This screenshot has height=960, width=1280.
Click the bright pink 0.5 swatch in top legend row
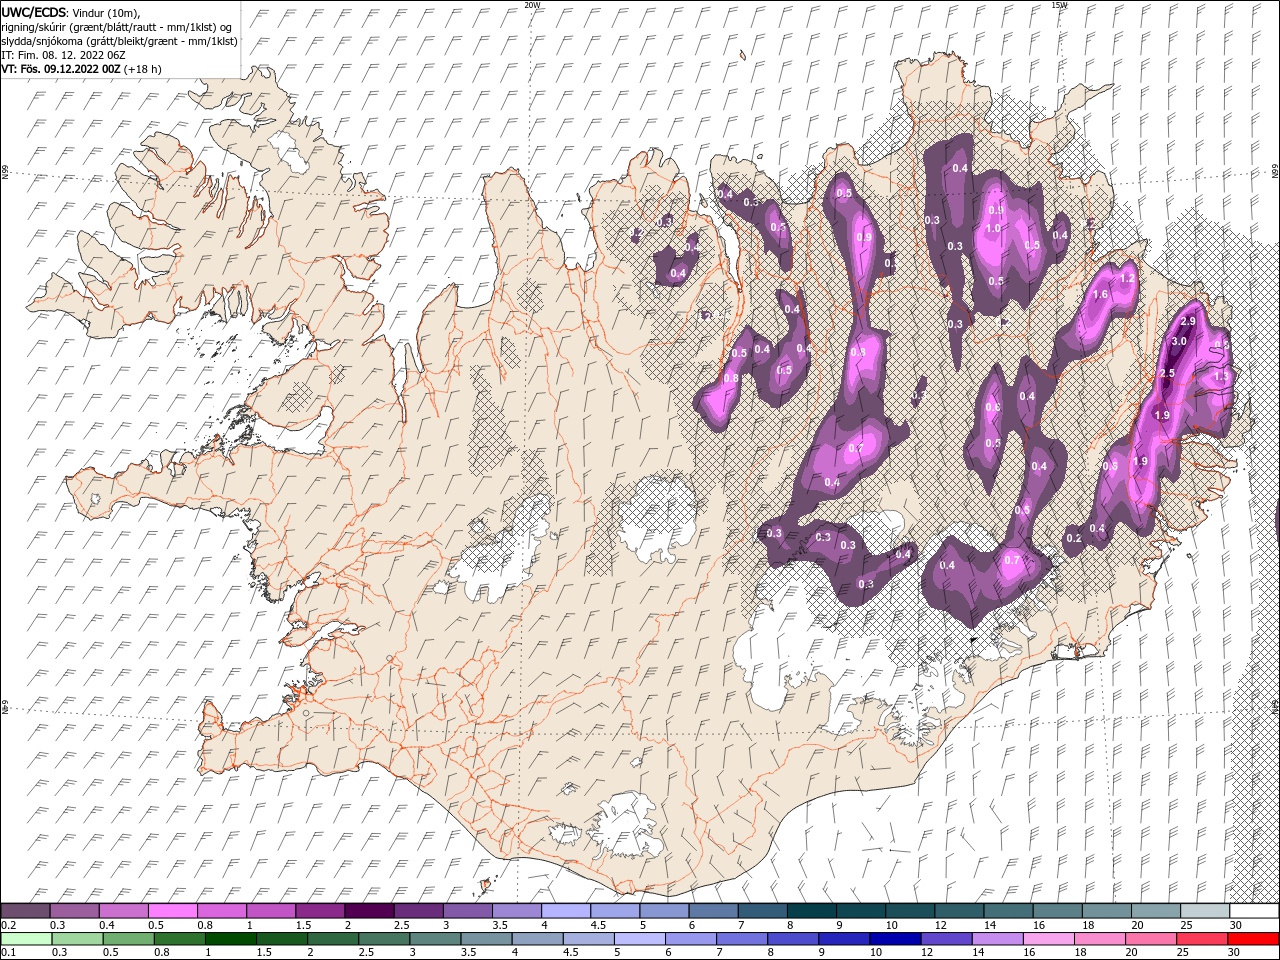(172, 911)
